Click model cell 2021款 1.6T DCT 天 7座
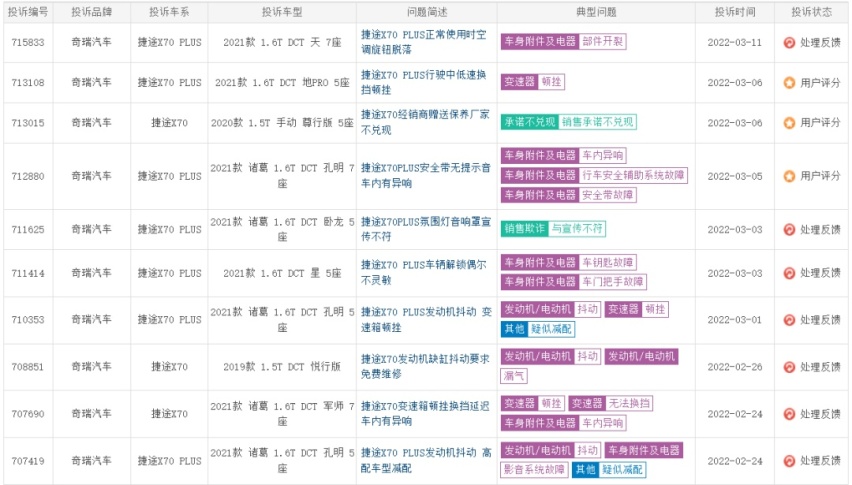Screen dimensions: 852x485 point(282,42)
